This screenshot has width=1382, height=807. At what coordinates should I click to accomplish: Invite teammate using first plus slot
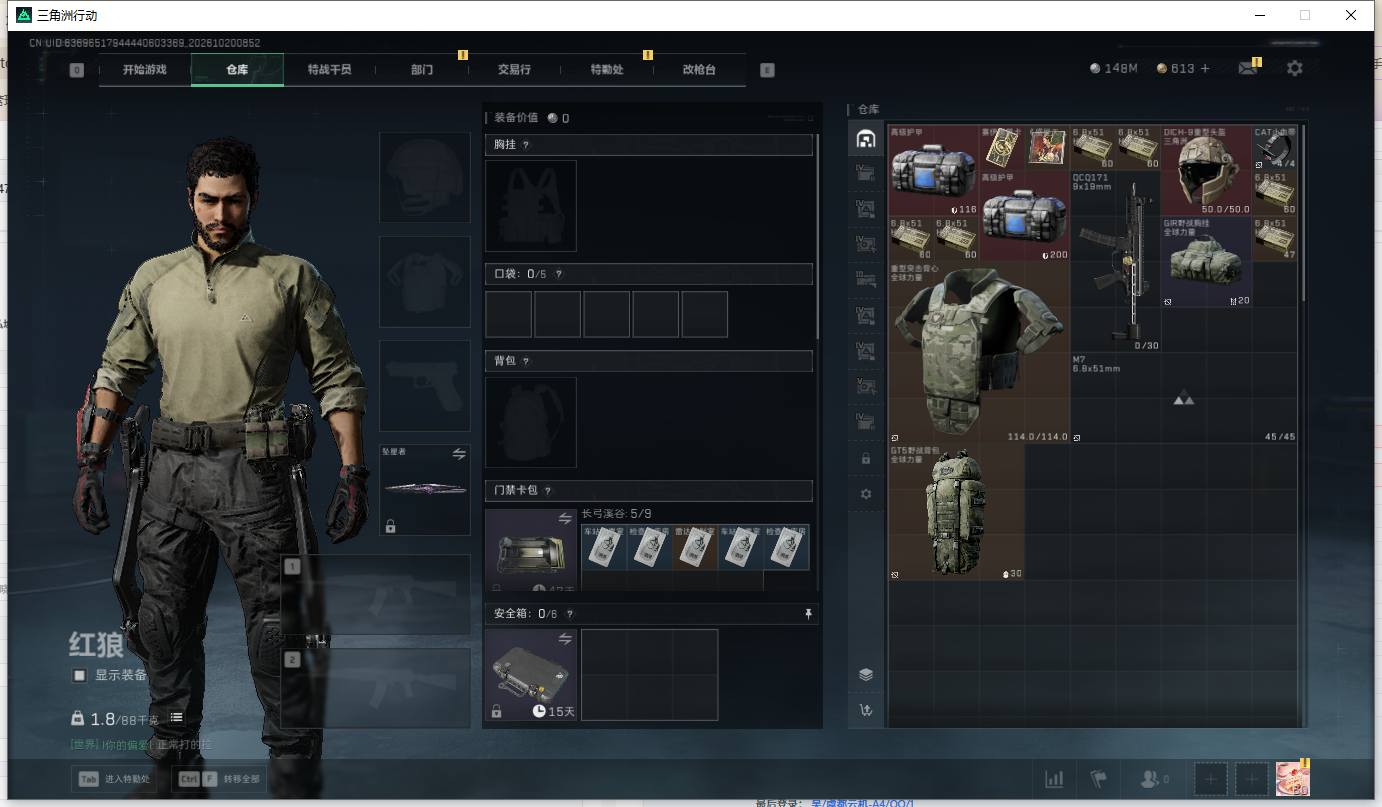1210,779
